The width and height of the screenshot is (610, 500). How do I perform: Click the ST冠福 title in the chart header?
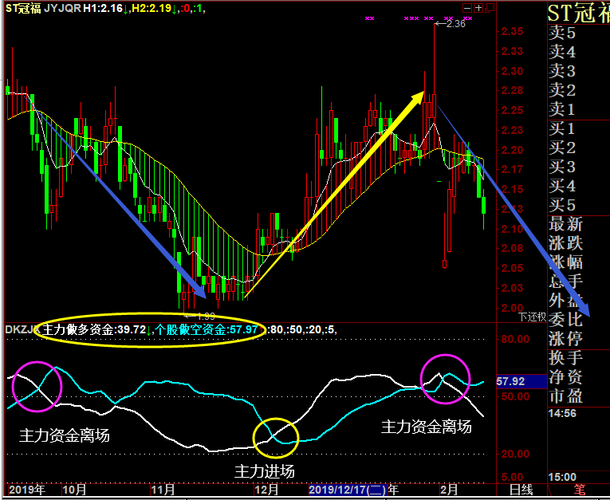23,8
